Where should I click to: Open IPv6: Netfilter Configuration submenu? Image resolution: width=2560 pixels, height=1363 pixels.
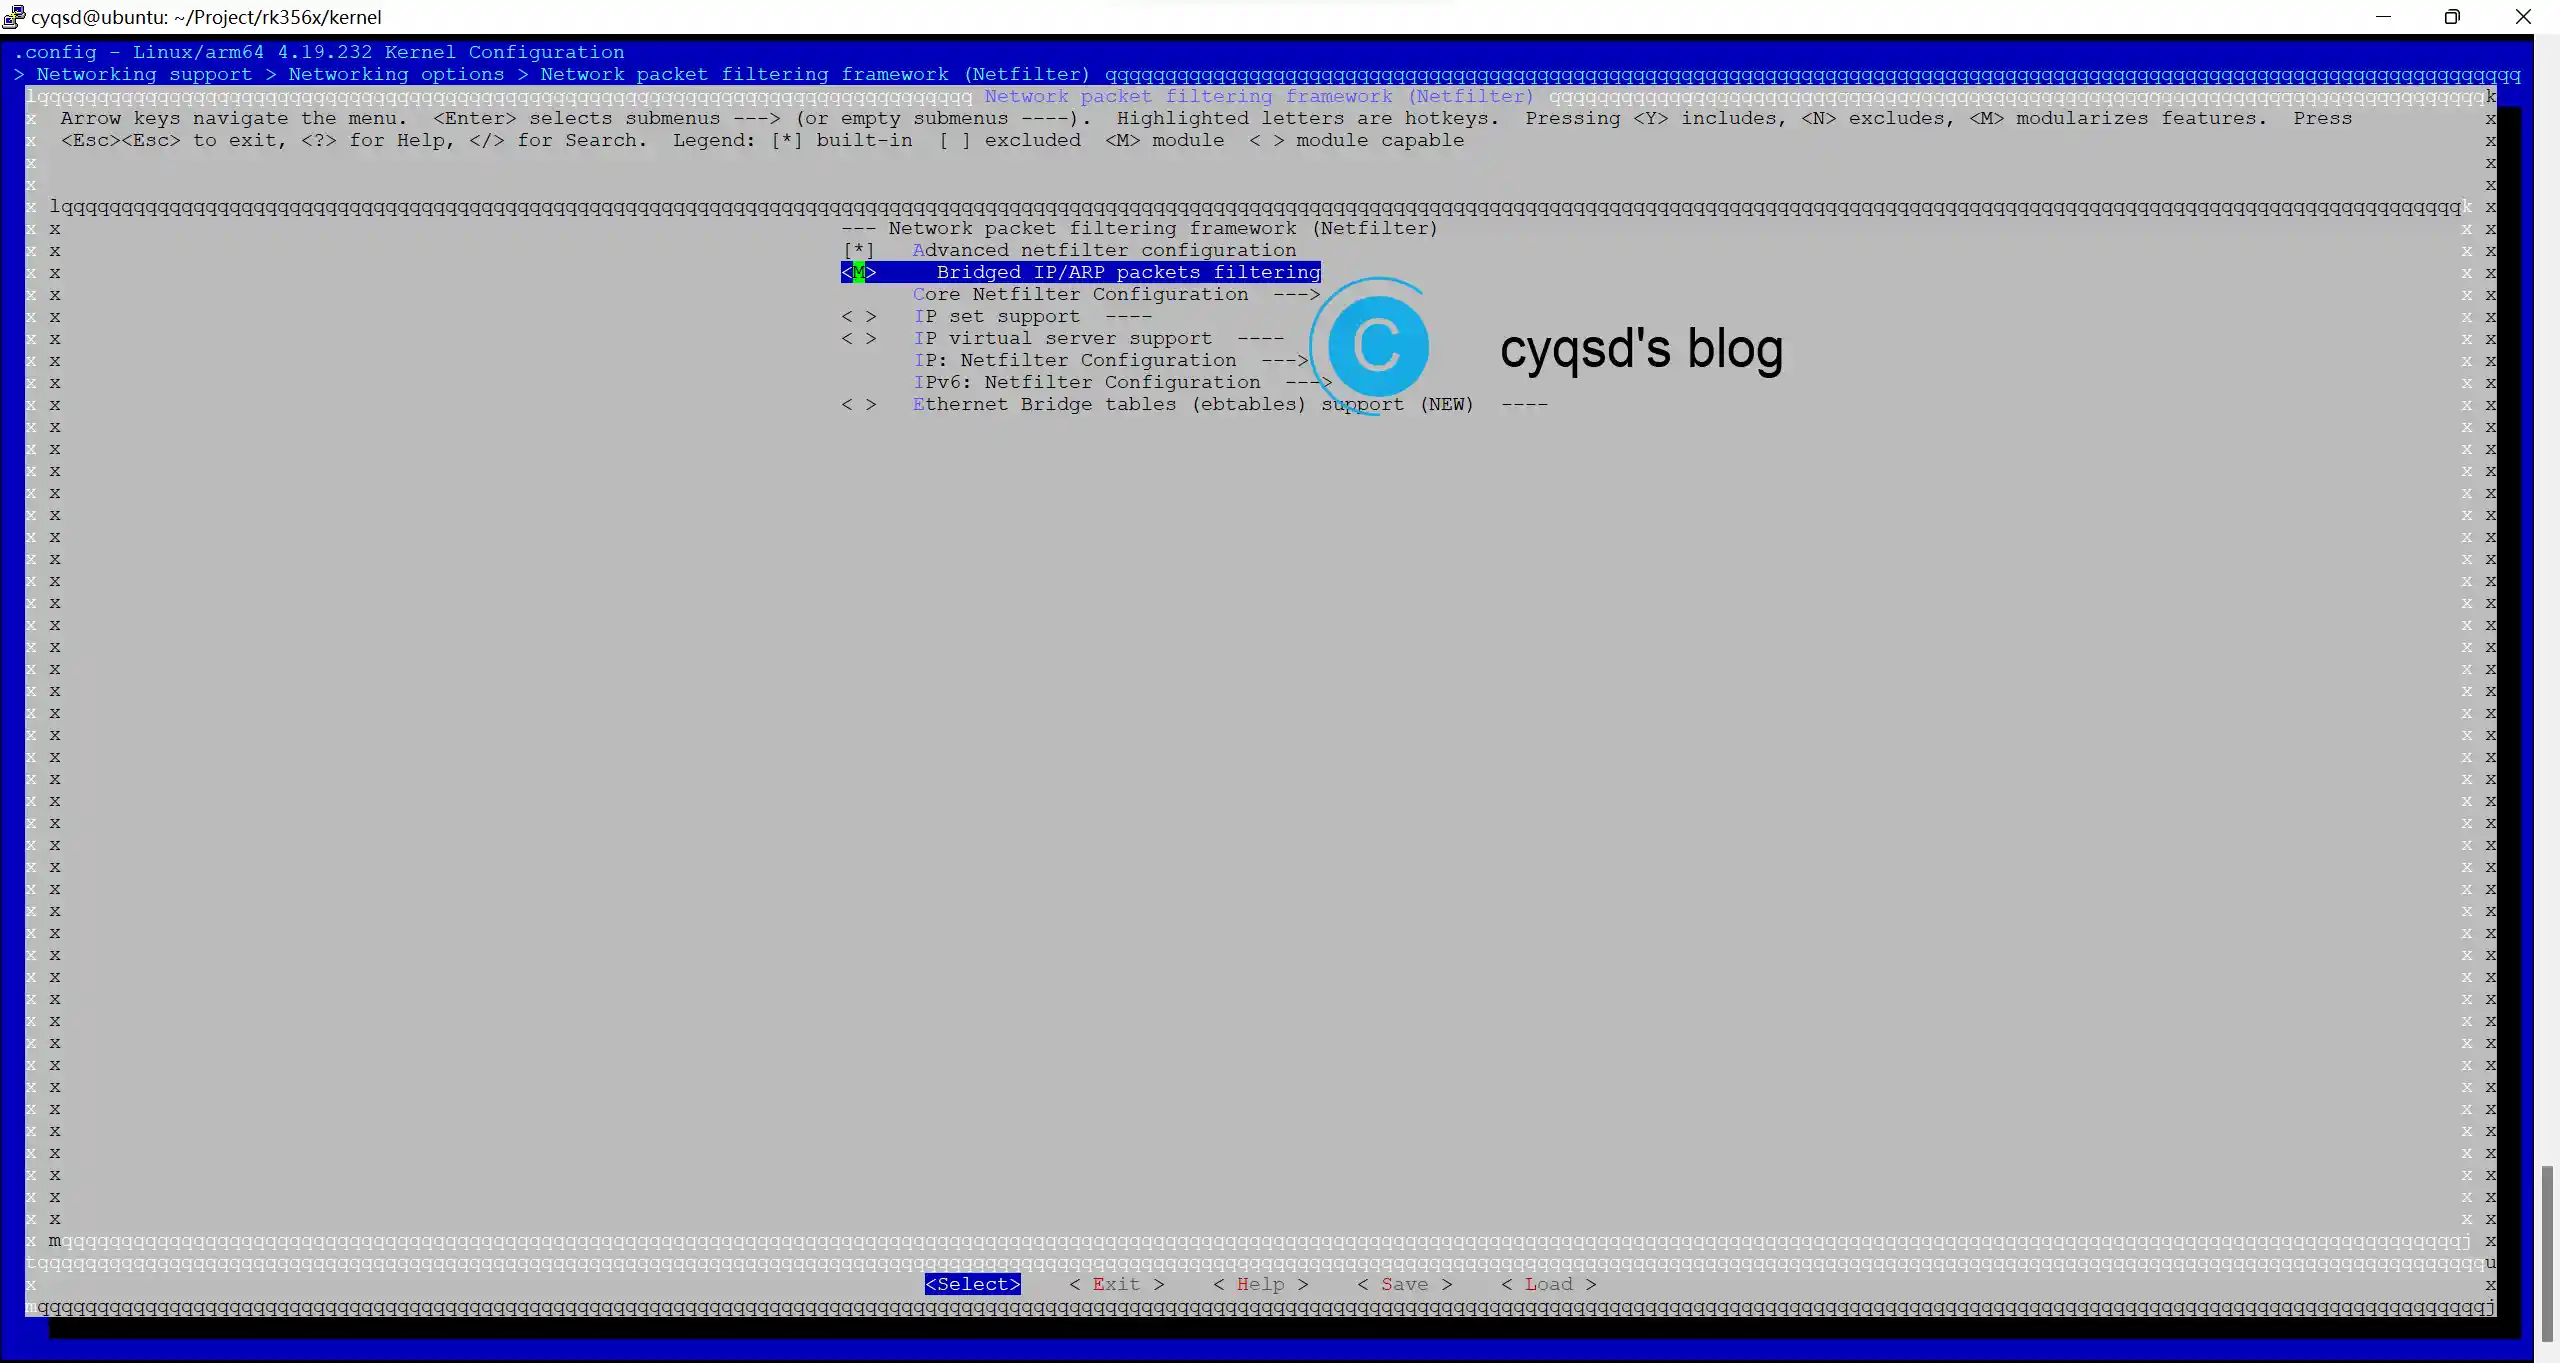click(x=1122, y=383)
